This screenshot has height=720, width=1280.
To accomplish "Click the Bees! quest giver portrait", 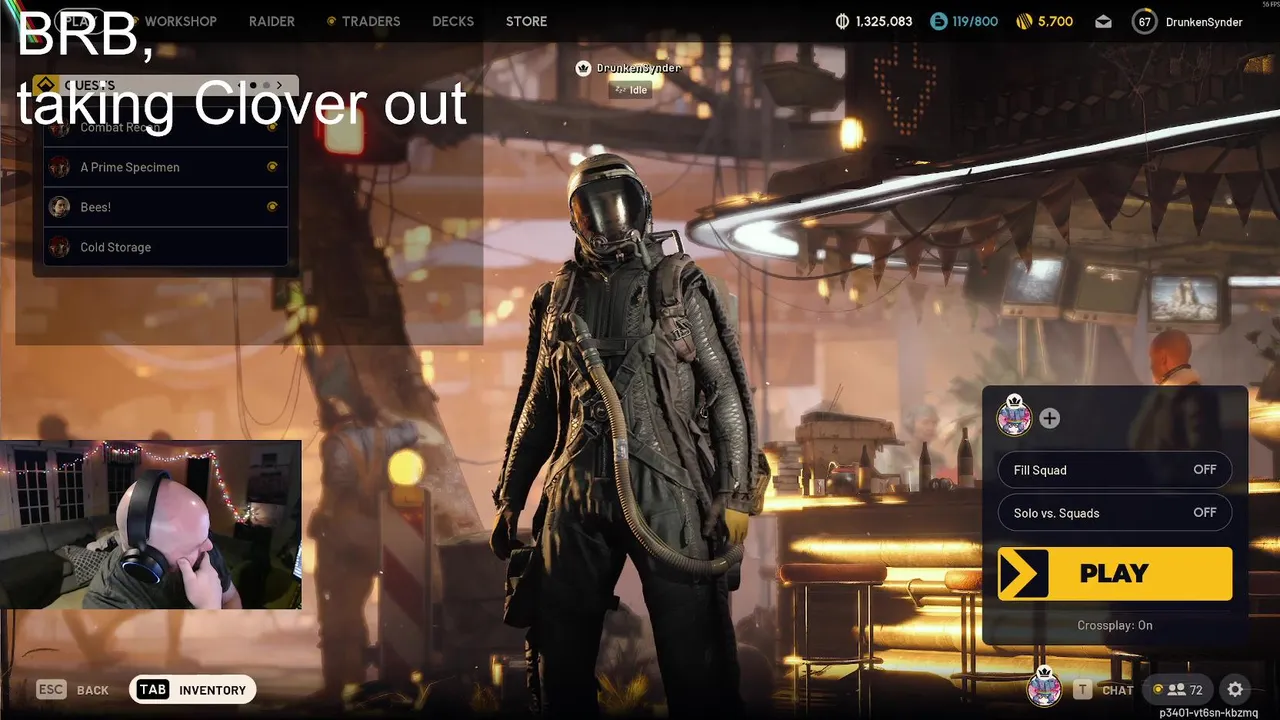I will tap(60, 207).
